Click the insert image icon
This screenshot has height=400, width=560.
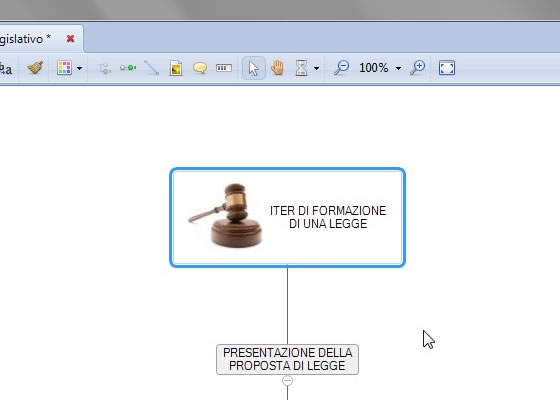(176, 68)
